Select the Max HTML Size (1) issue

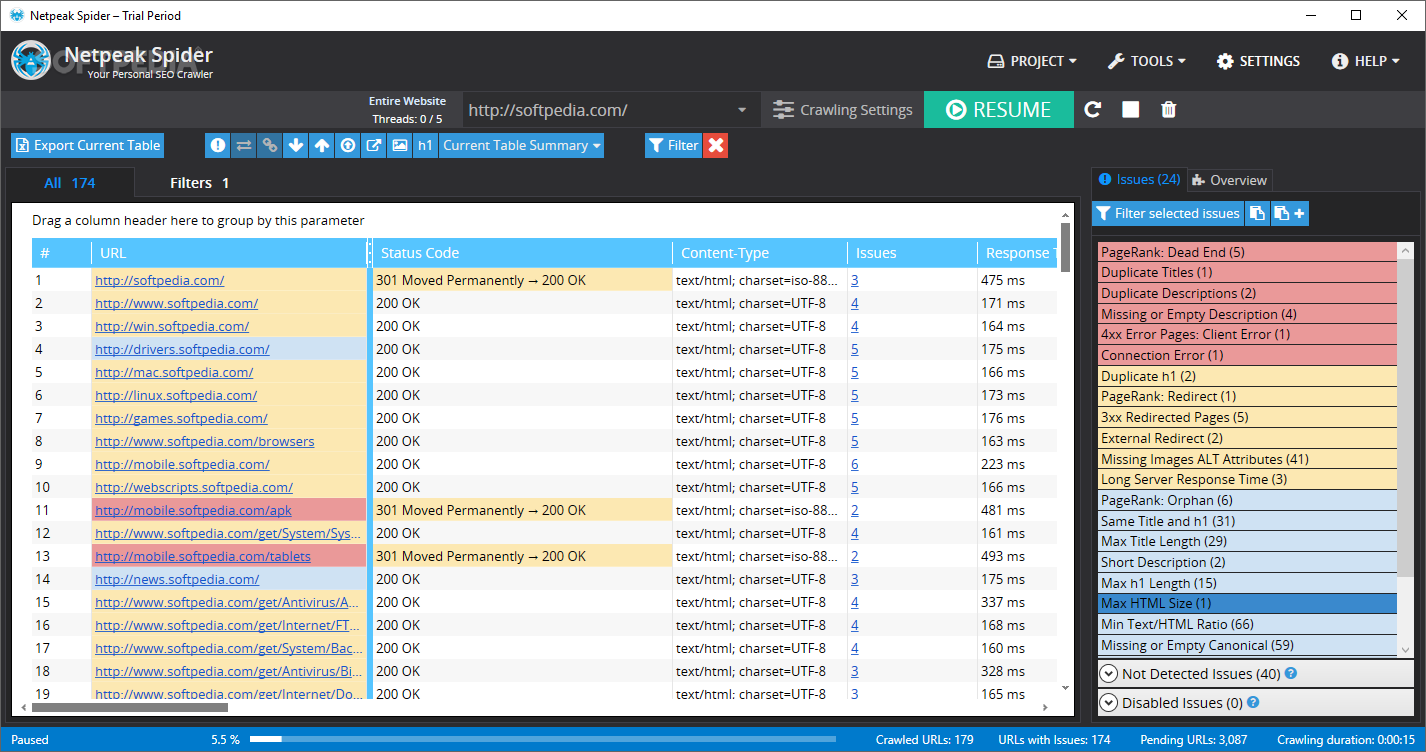(1246, 603)
